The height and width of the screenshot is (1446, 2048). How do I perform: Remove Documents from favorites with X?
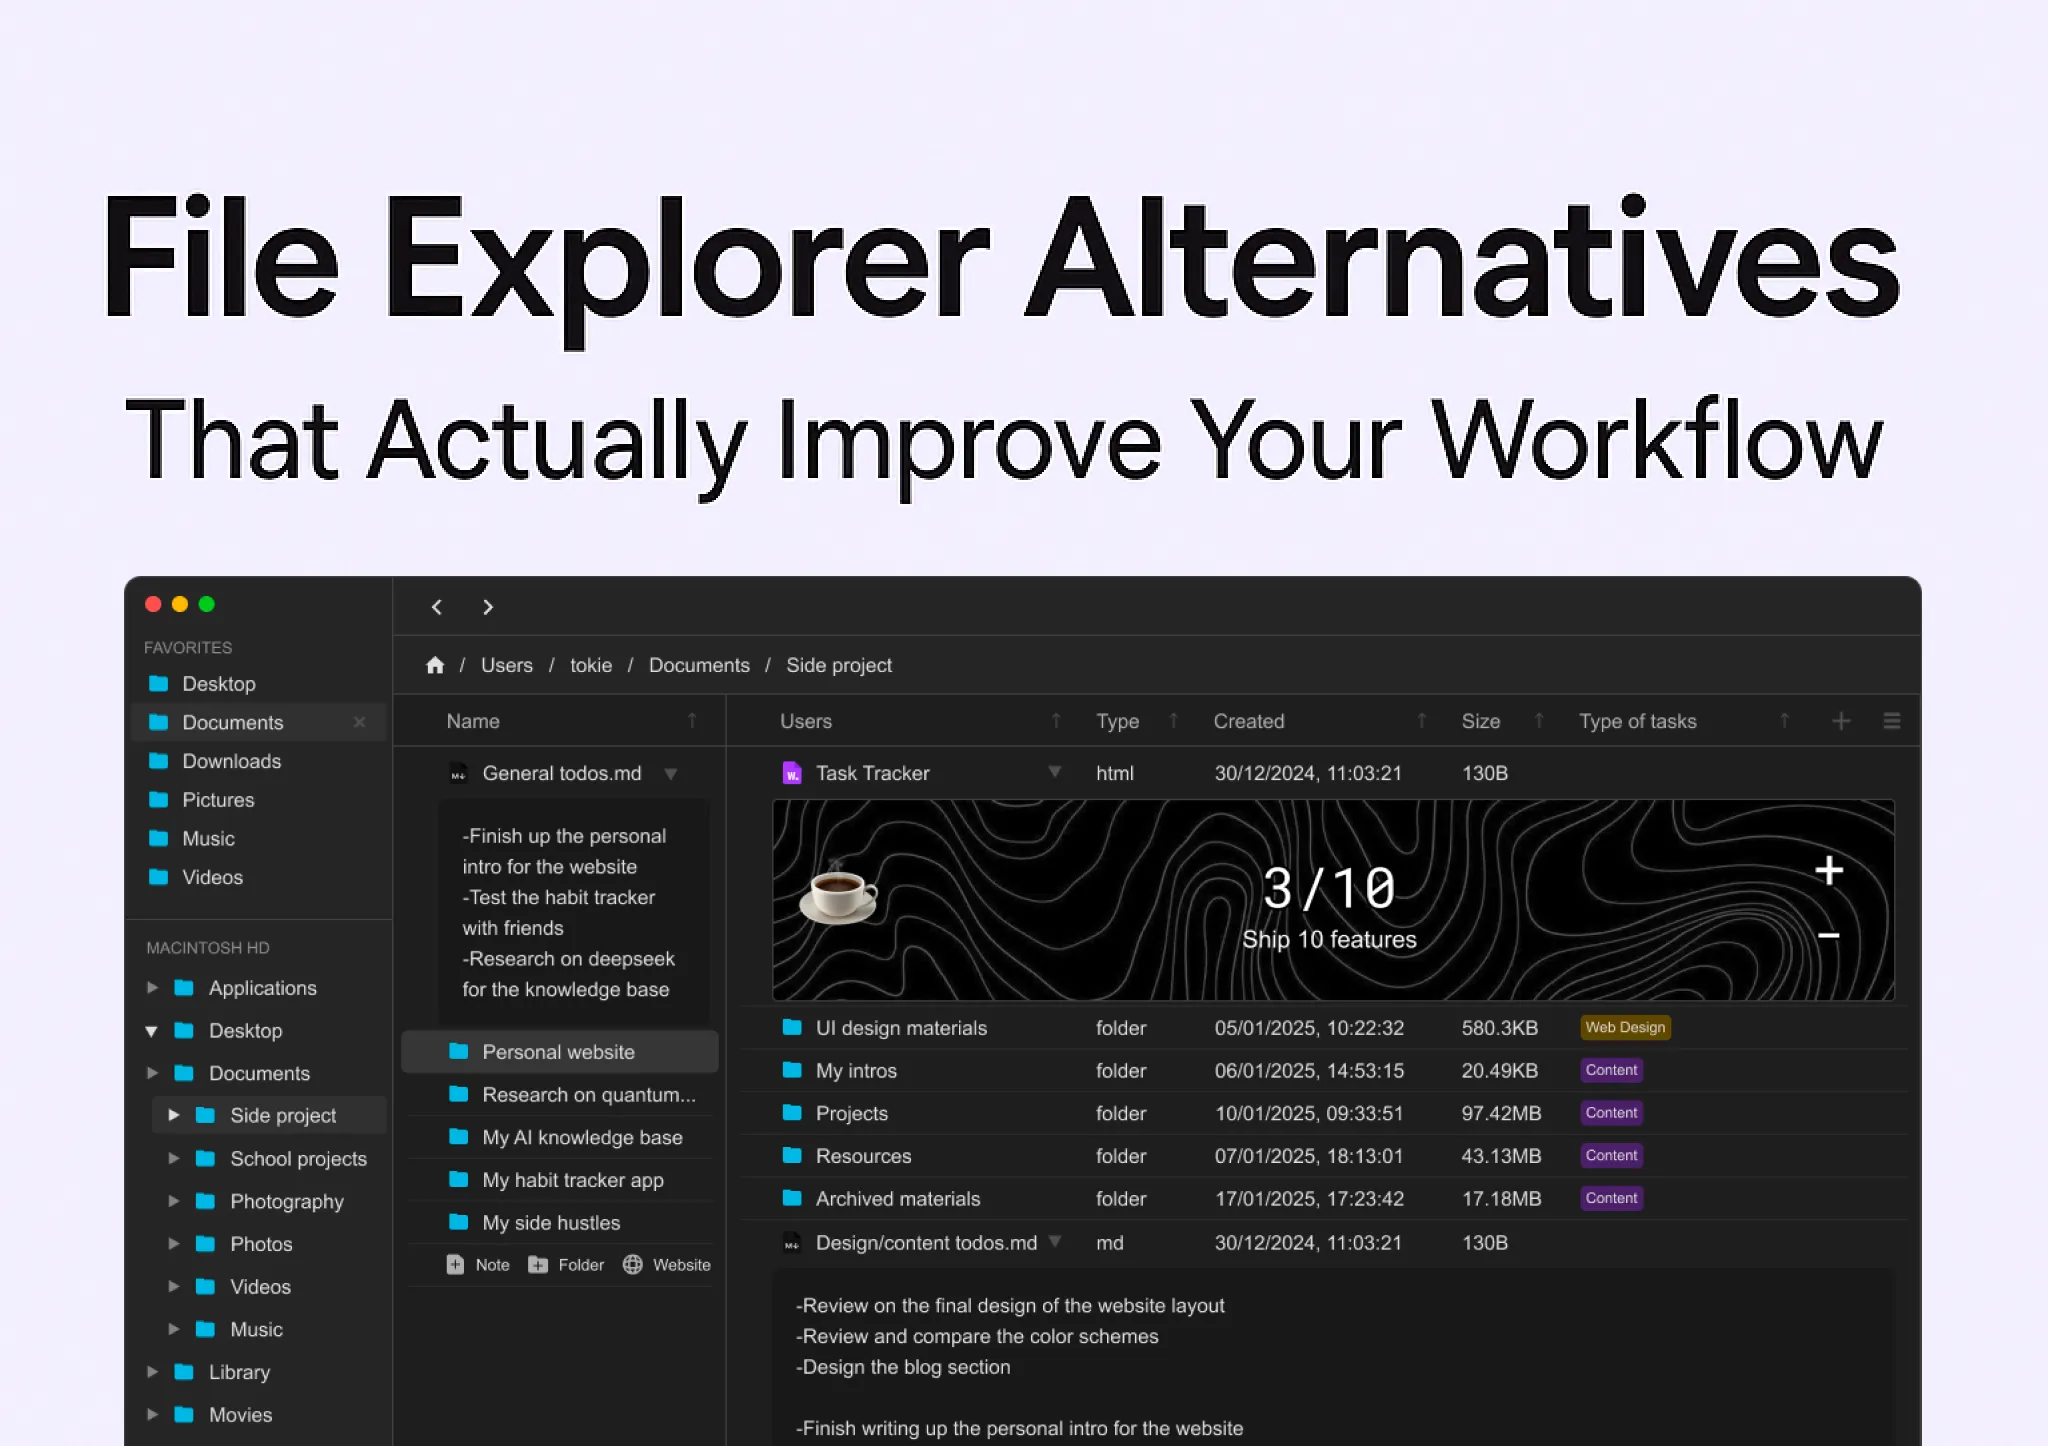coord(359,722)
